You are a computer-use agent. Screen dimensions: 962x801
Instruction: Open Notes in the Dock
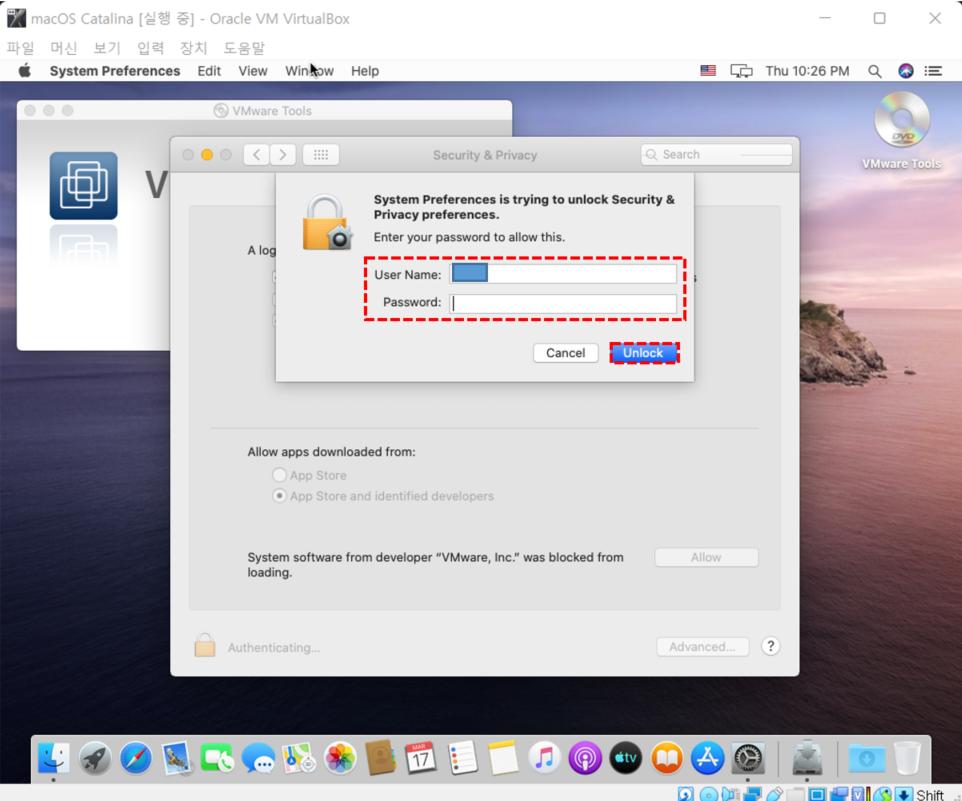point(503,758)
